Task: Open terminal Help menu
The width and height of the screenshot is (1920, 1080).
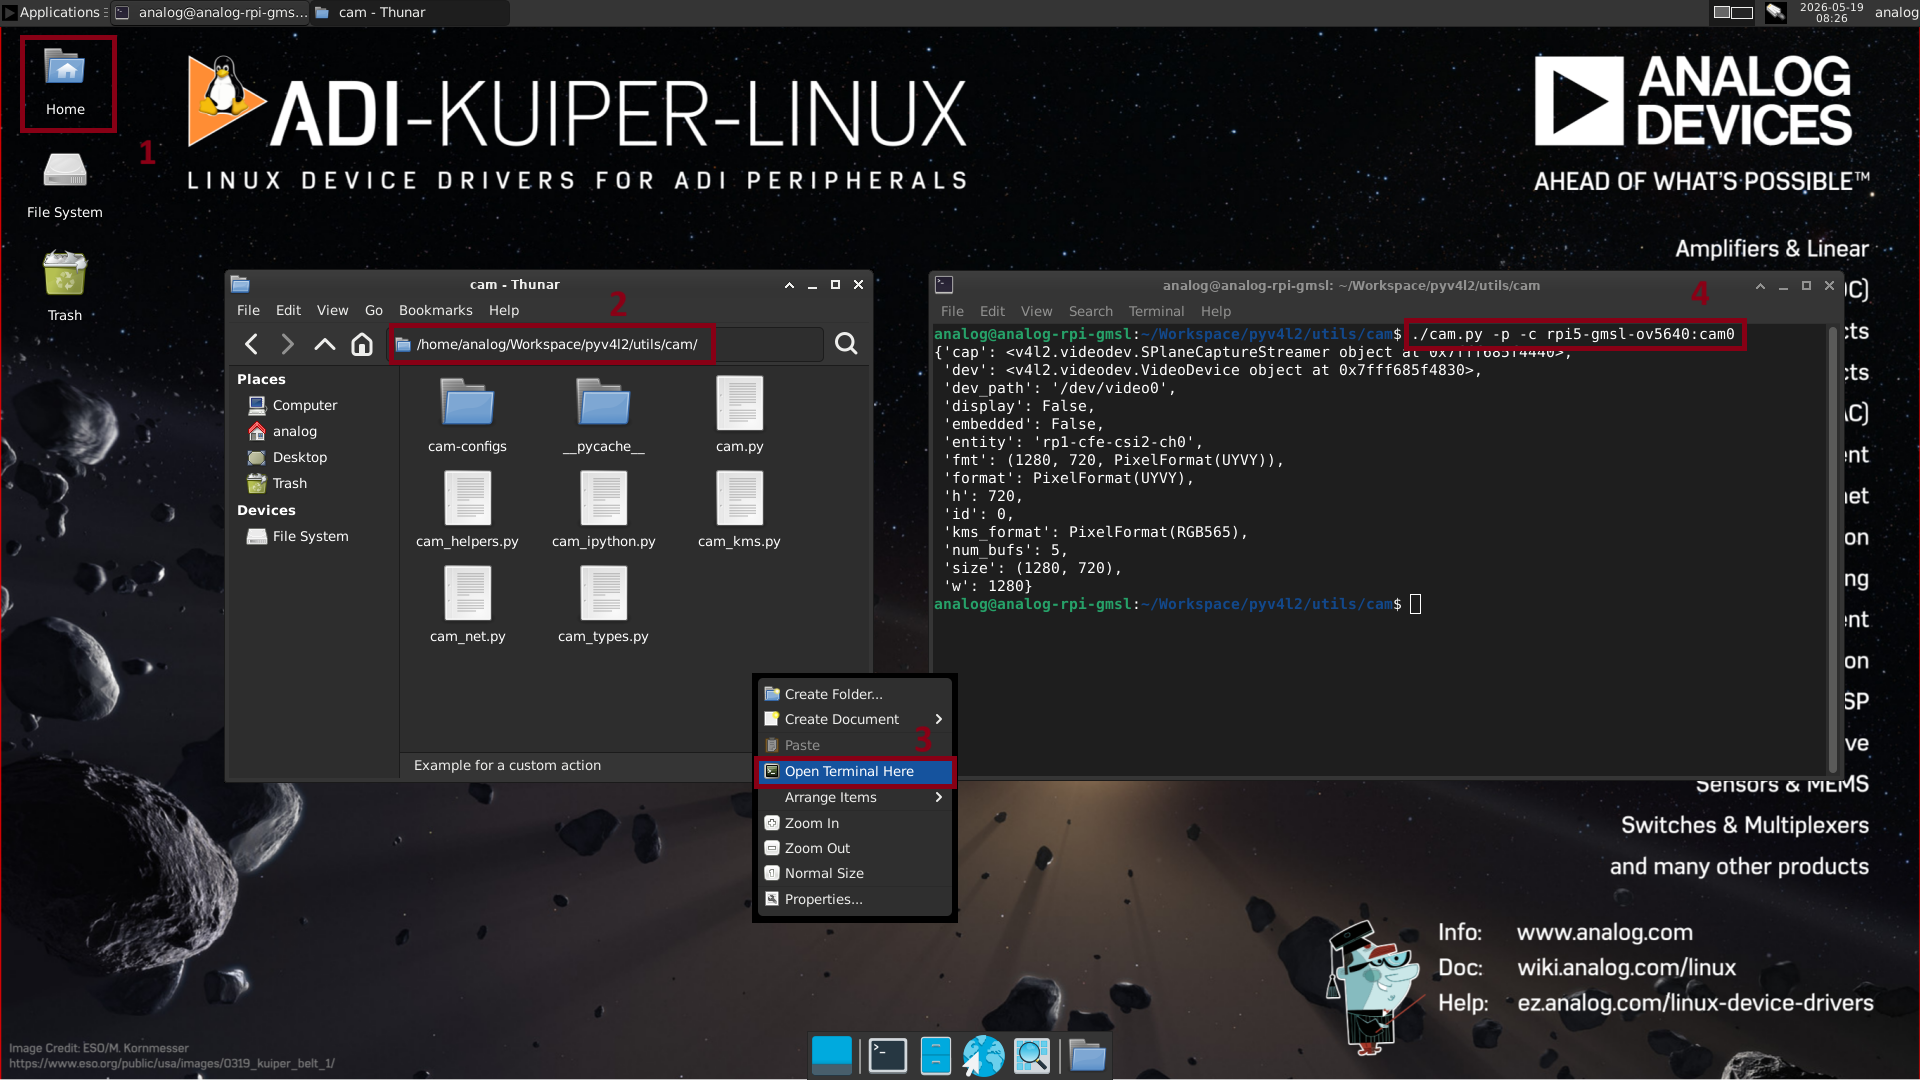Action: [1215, 311]
